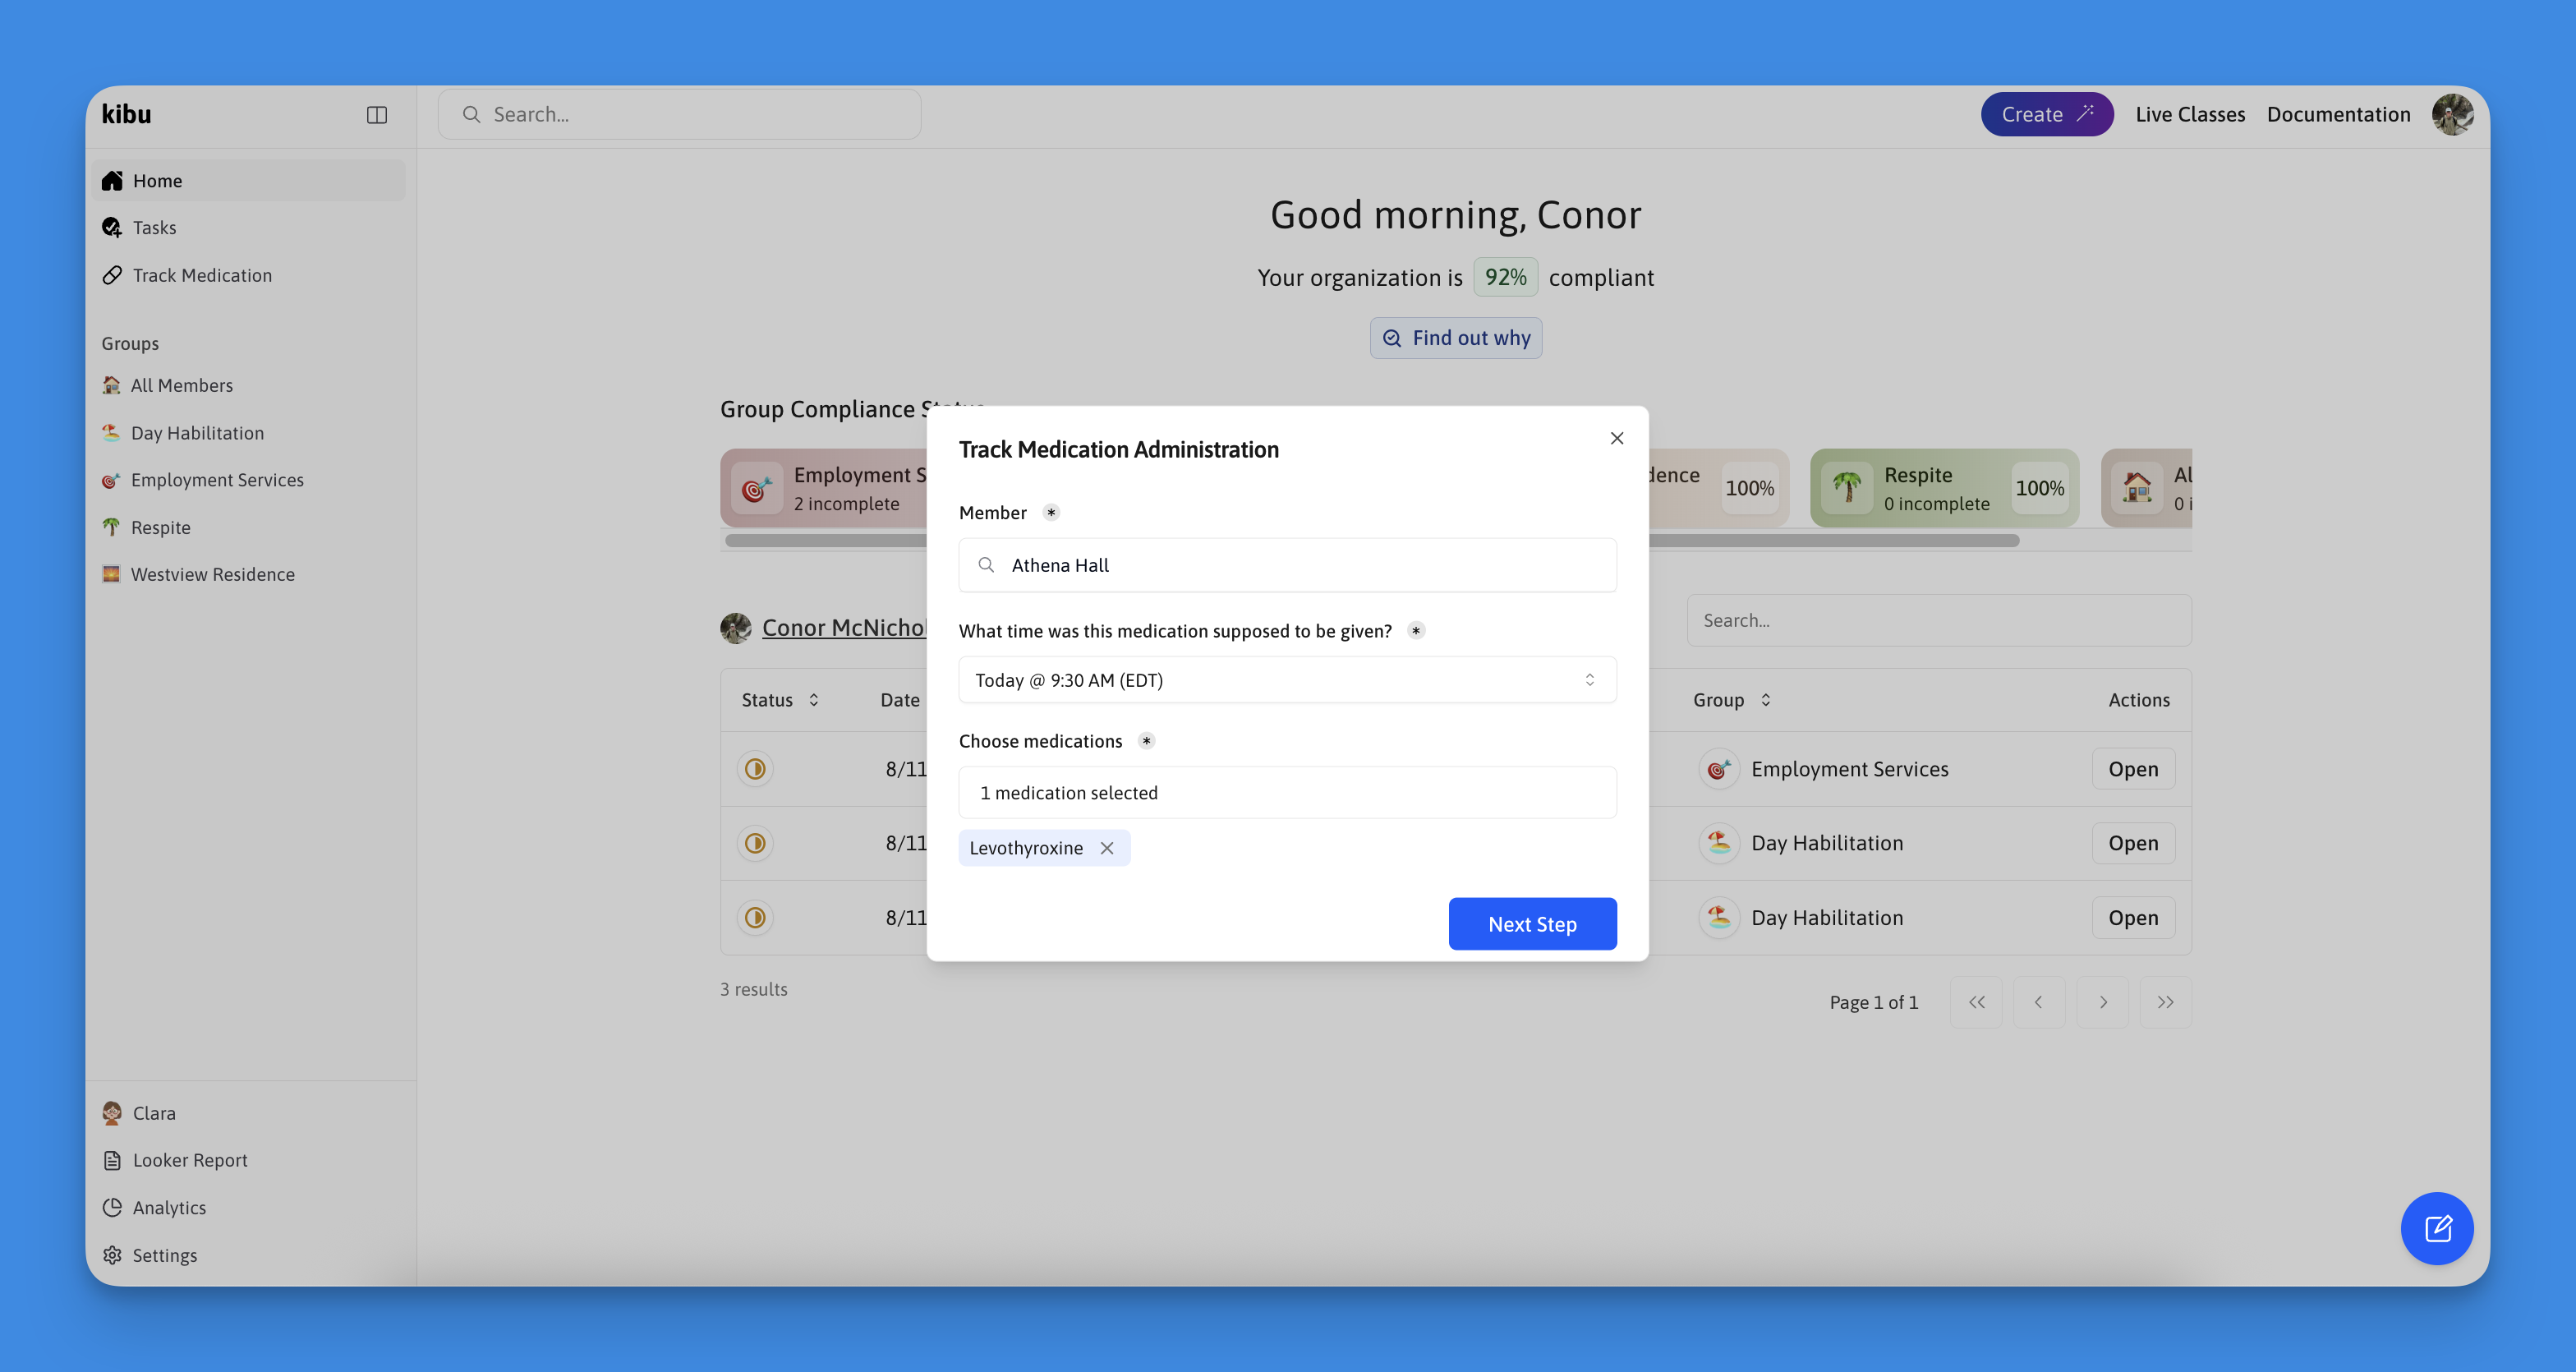The width and height of the screenshot is (2576, 1372).
Task: Remove Levothyroxine medication chip
Action: 1107,848
